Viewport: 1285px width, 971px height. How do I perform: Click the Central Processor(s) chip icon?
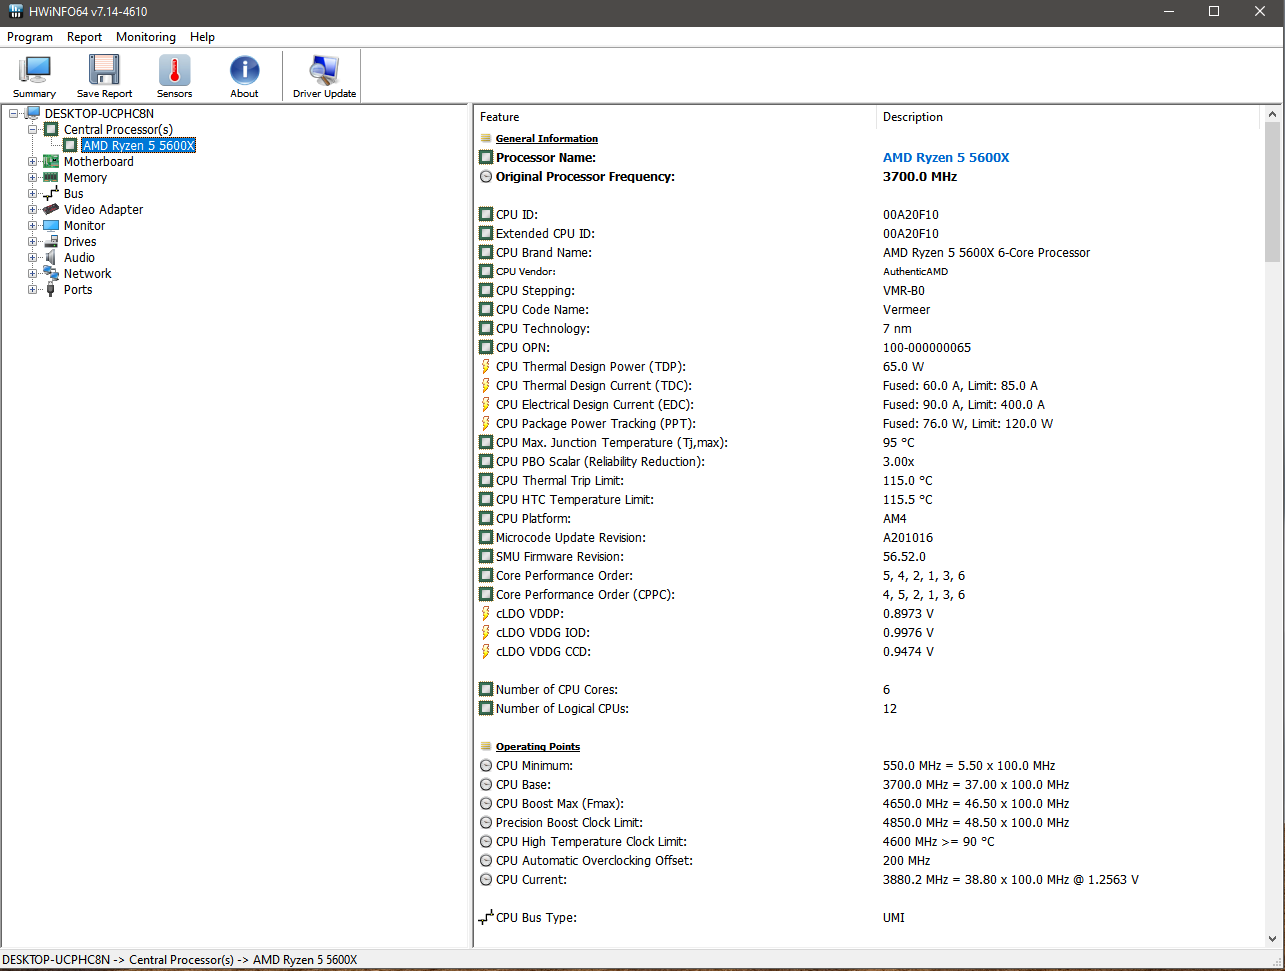pyautogui.click(x=51, y=130)
